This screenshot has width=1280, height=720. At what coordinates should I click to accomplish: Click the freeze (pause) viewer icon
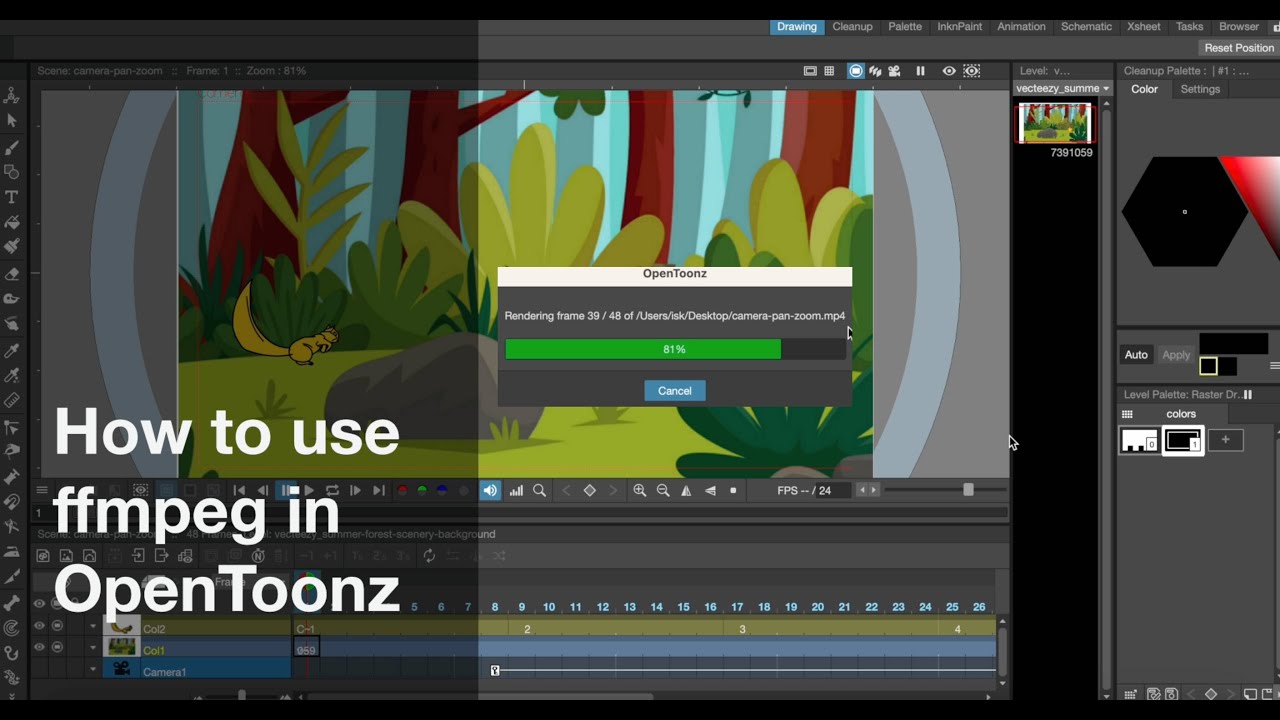tap(920, 71)
